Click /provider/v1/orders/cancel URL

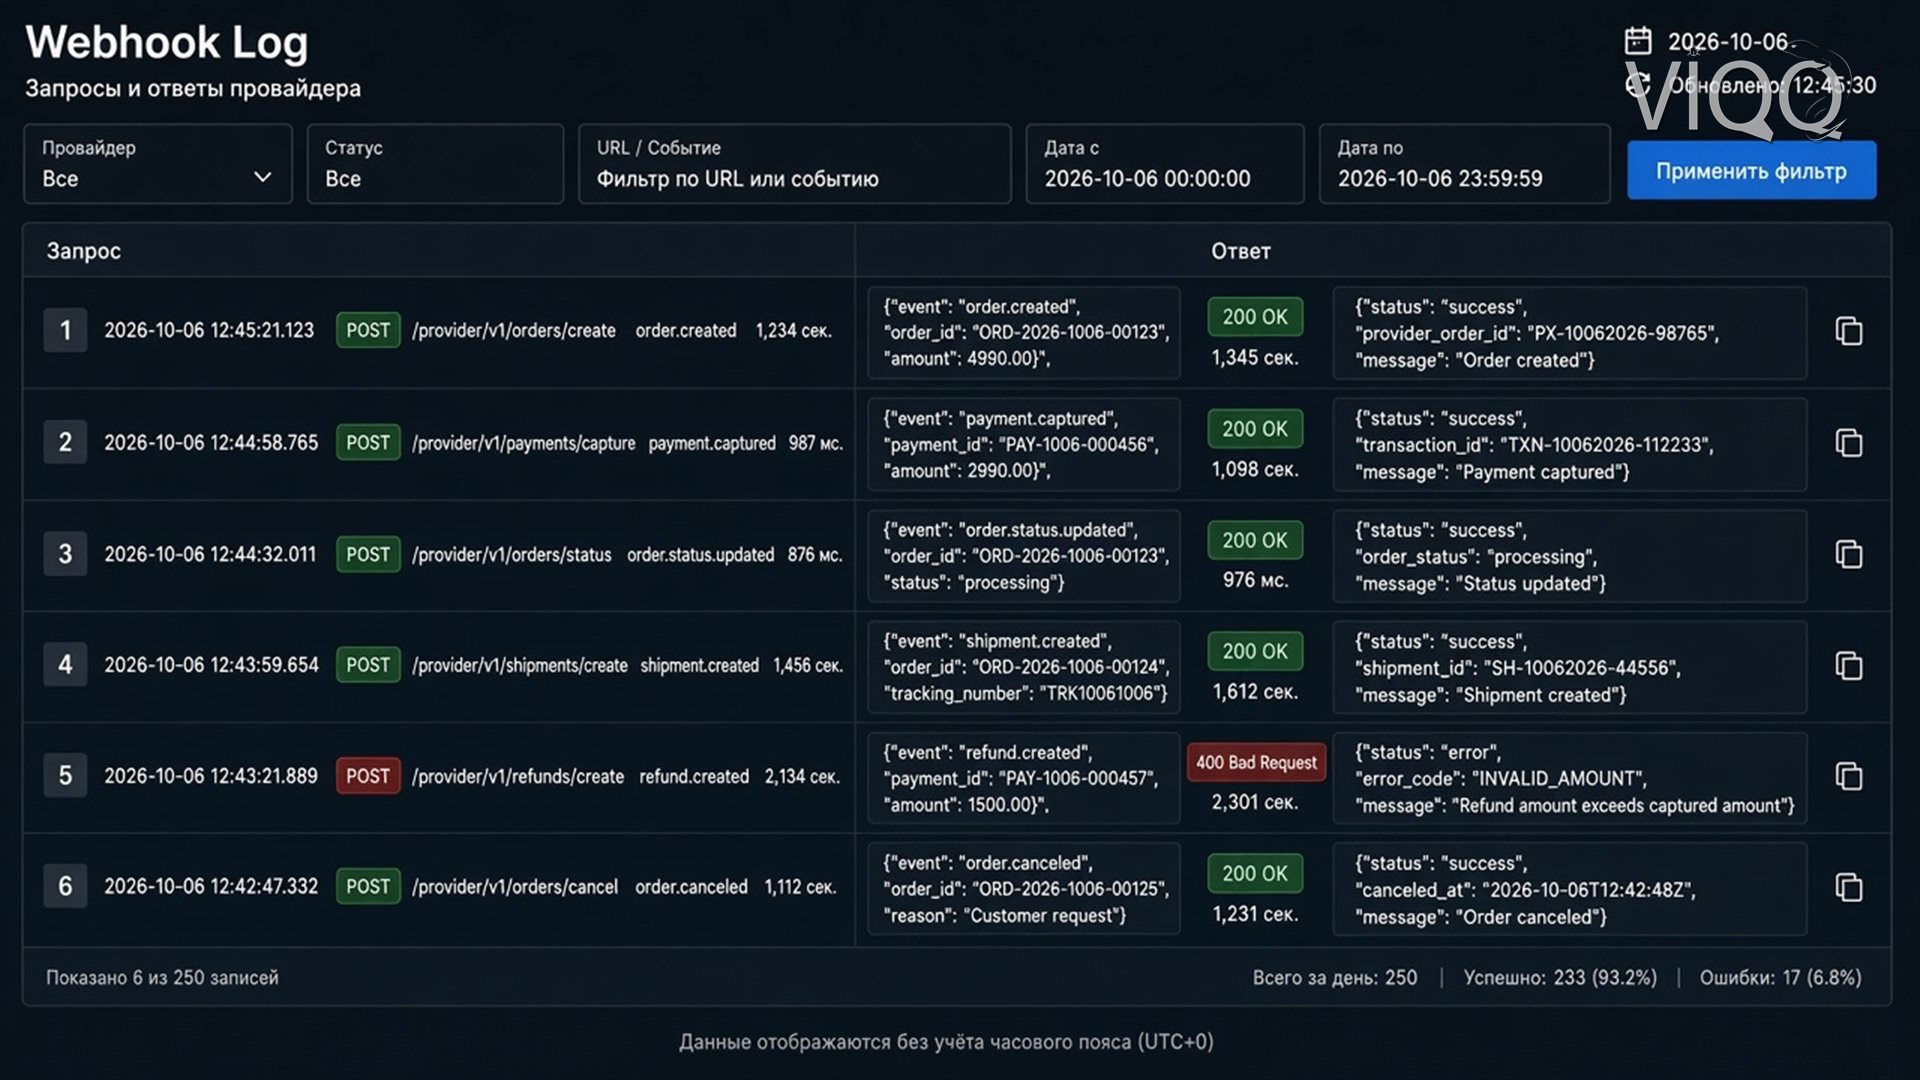(x=514, y=887)
